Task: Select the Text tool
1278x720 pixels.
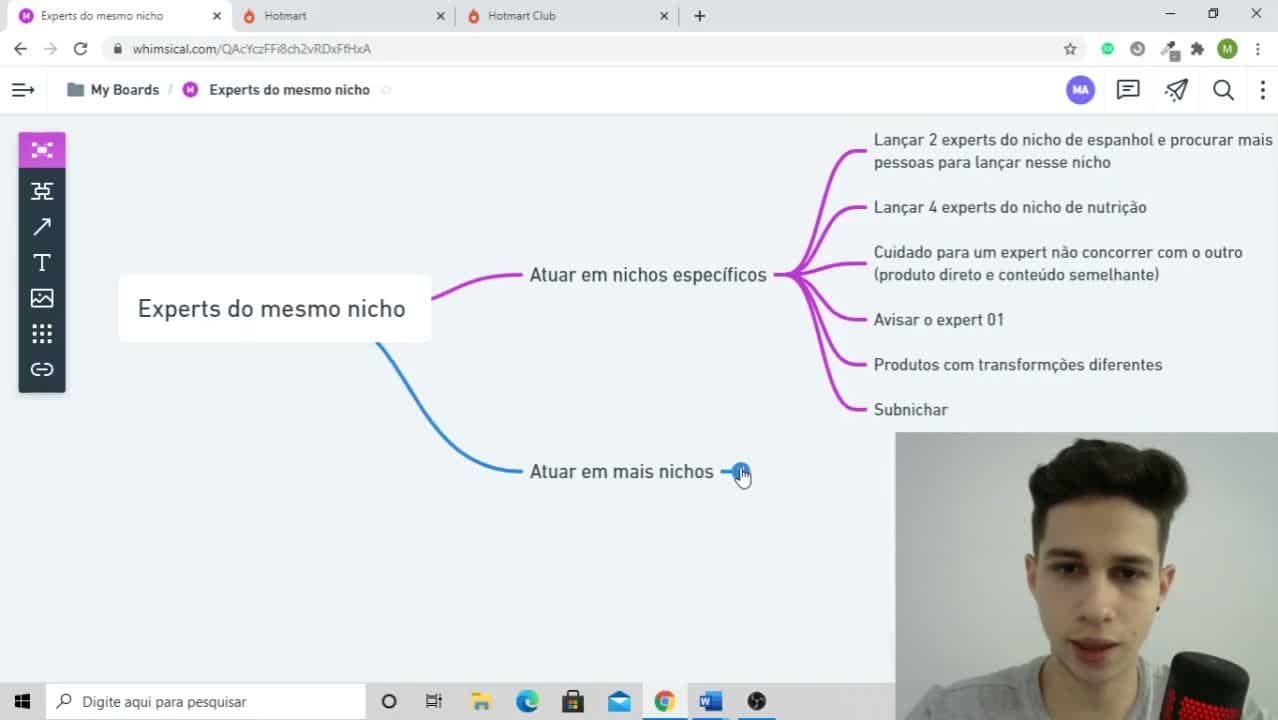Action: coord(42,262)
